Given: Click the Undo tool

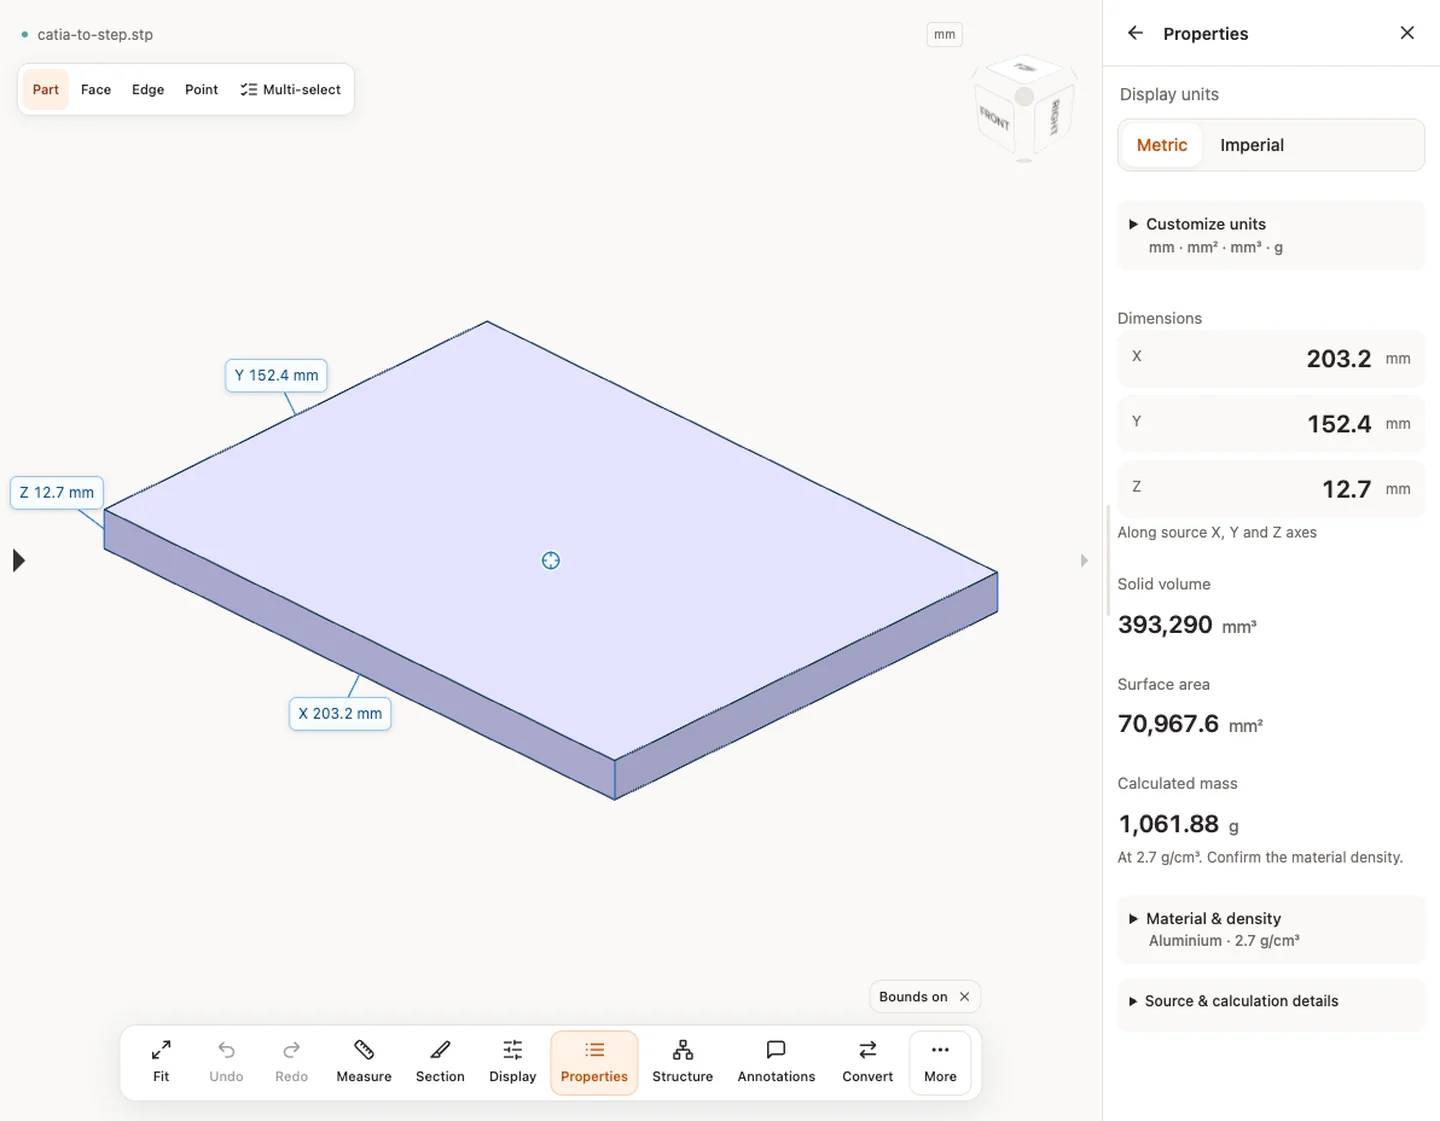Looking at the screenshot, I should coord(226,1062).
